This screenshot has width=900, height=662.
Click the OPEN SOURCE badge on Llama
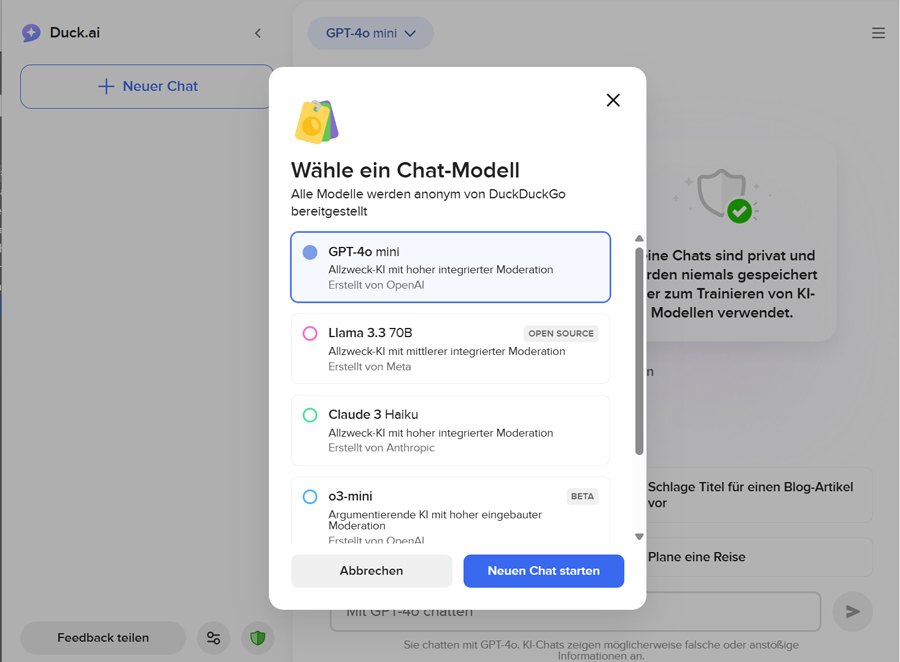pyautogui.click(x=561, y=334)
